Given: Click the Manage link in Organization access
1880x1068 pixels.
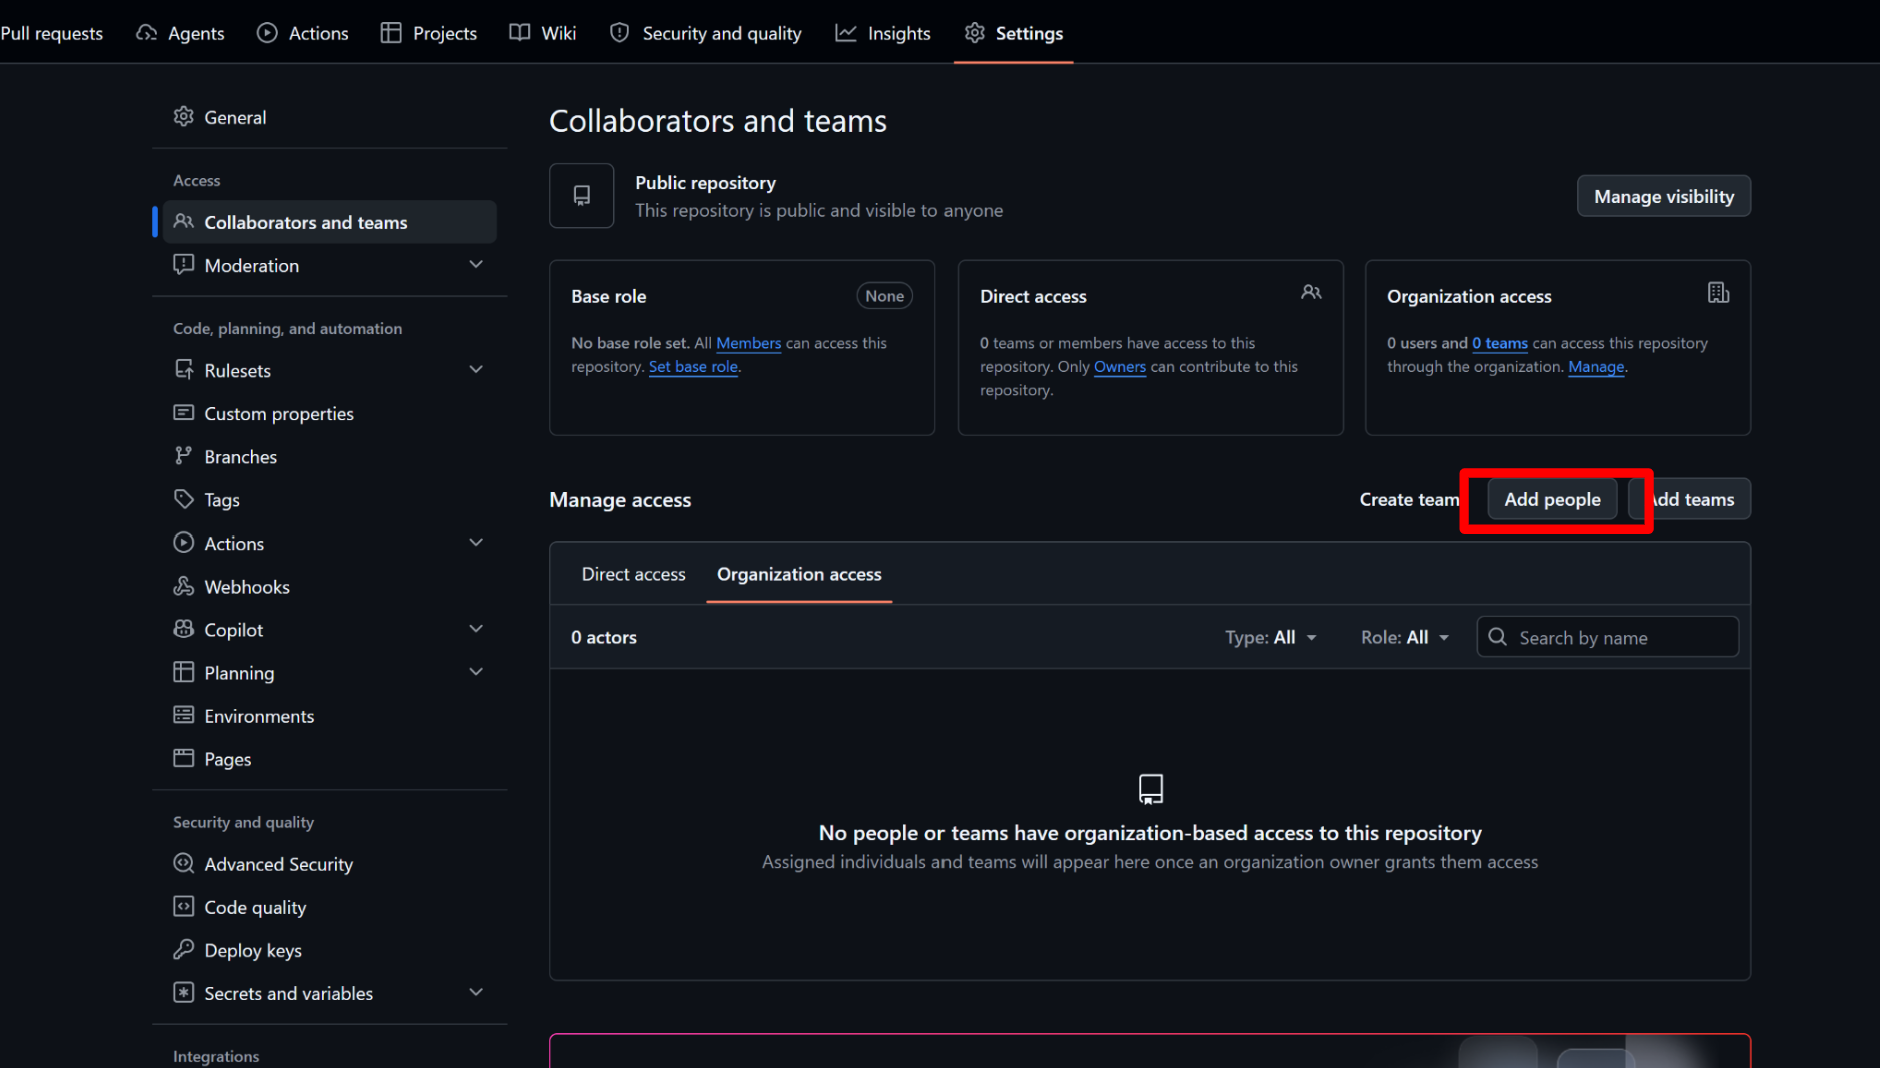Looking at the screenshot, I should pyautogui.click(x=1596, y=366).
